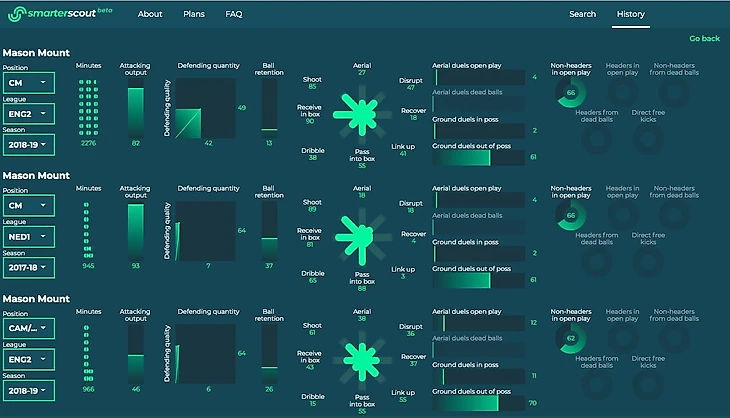Switch to the History tab

click(631, 14)
